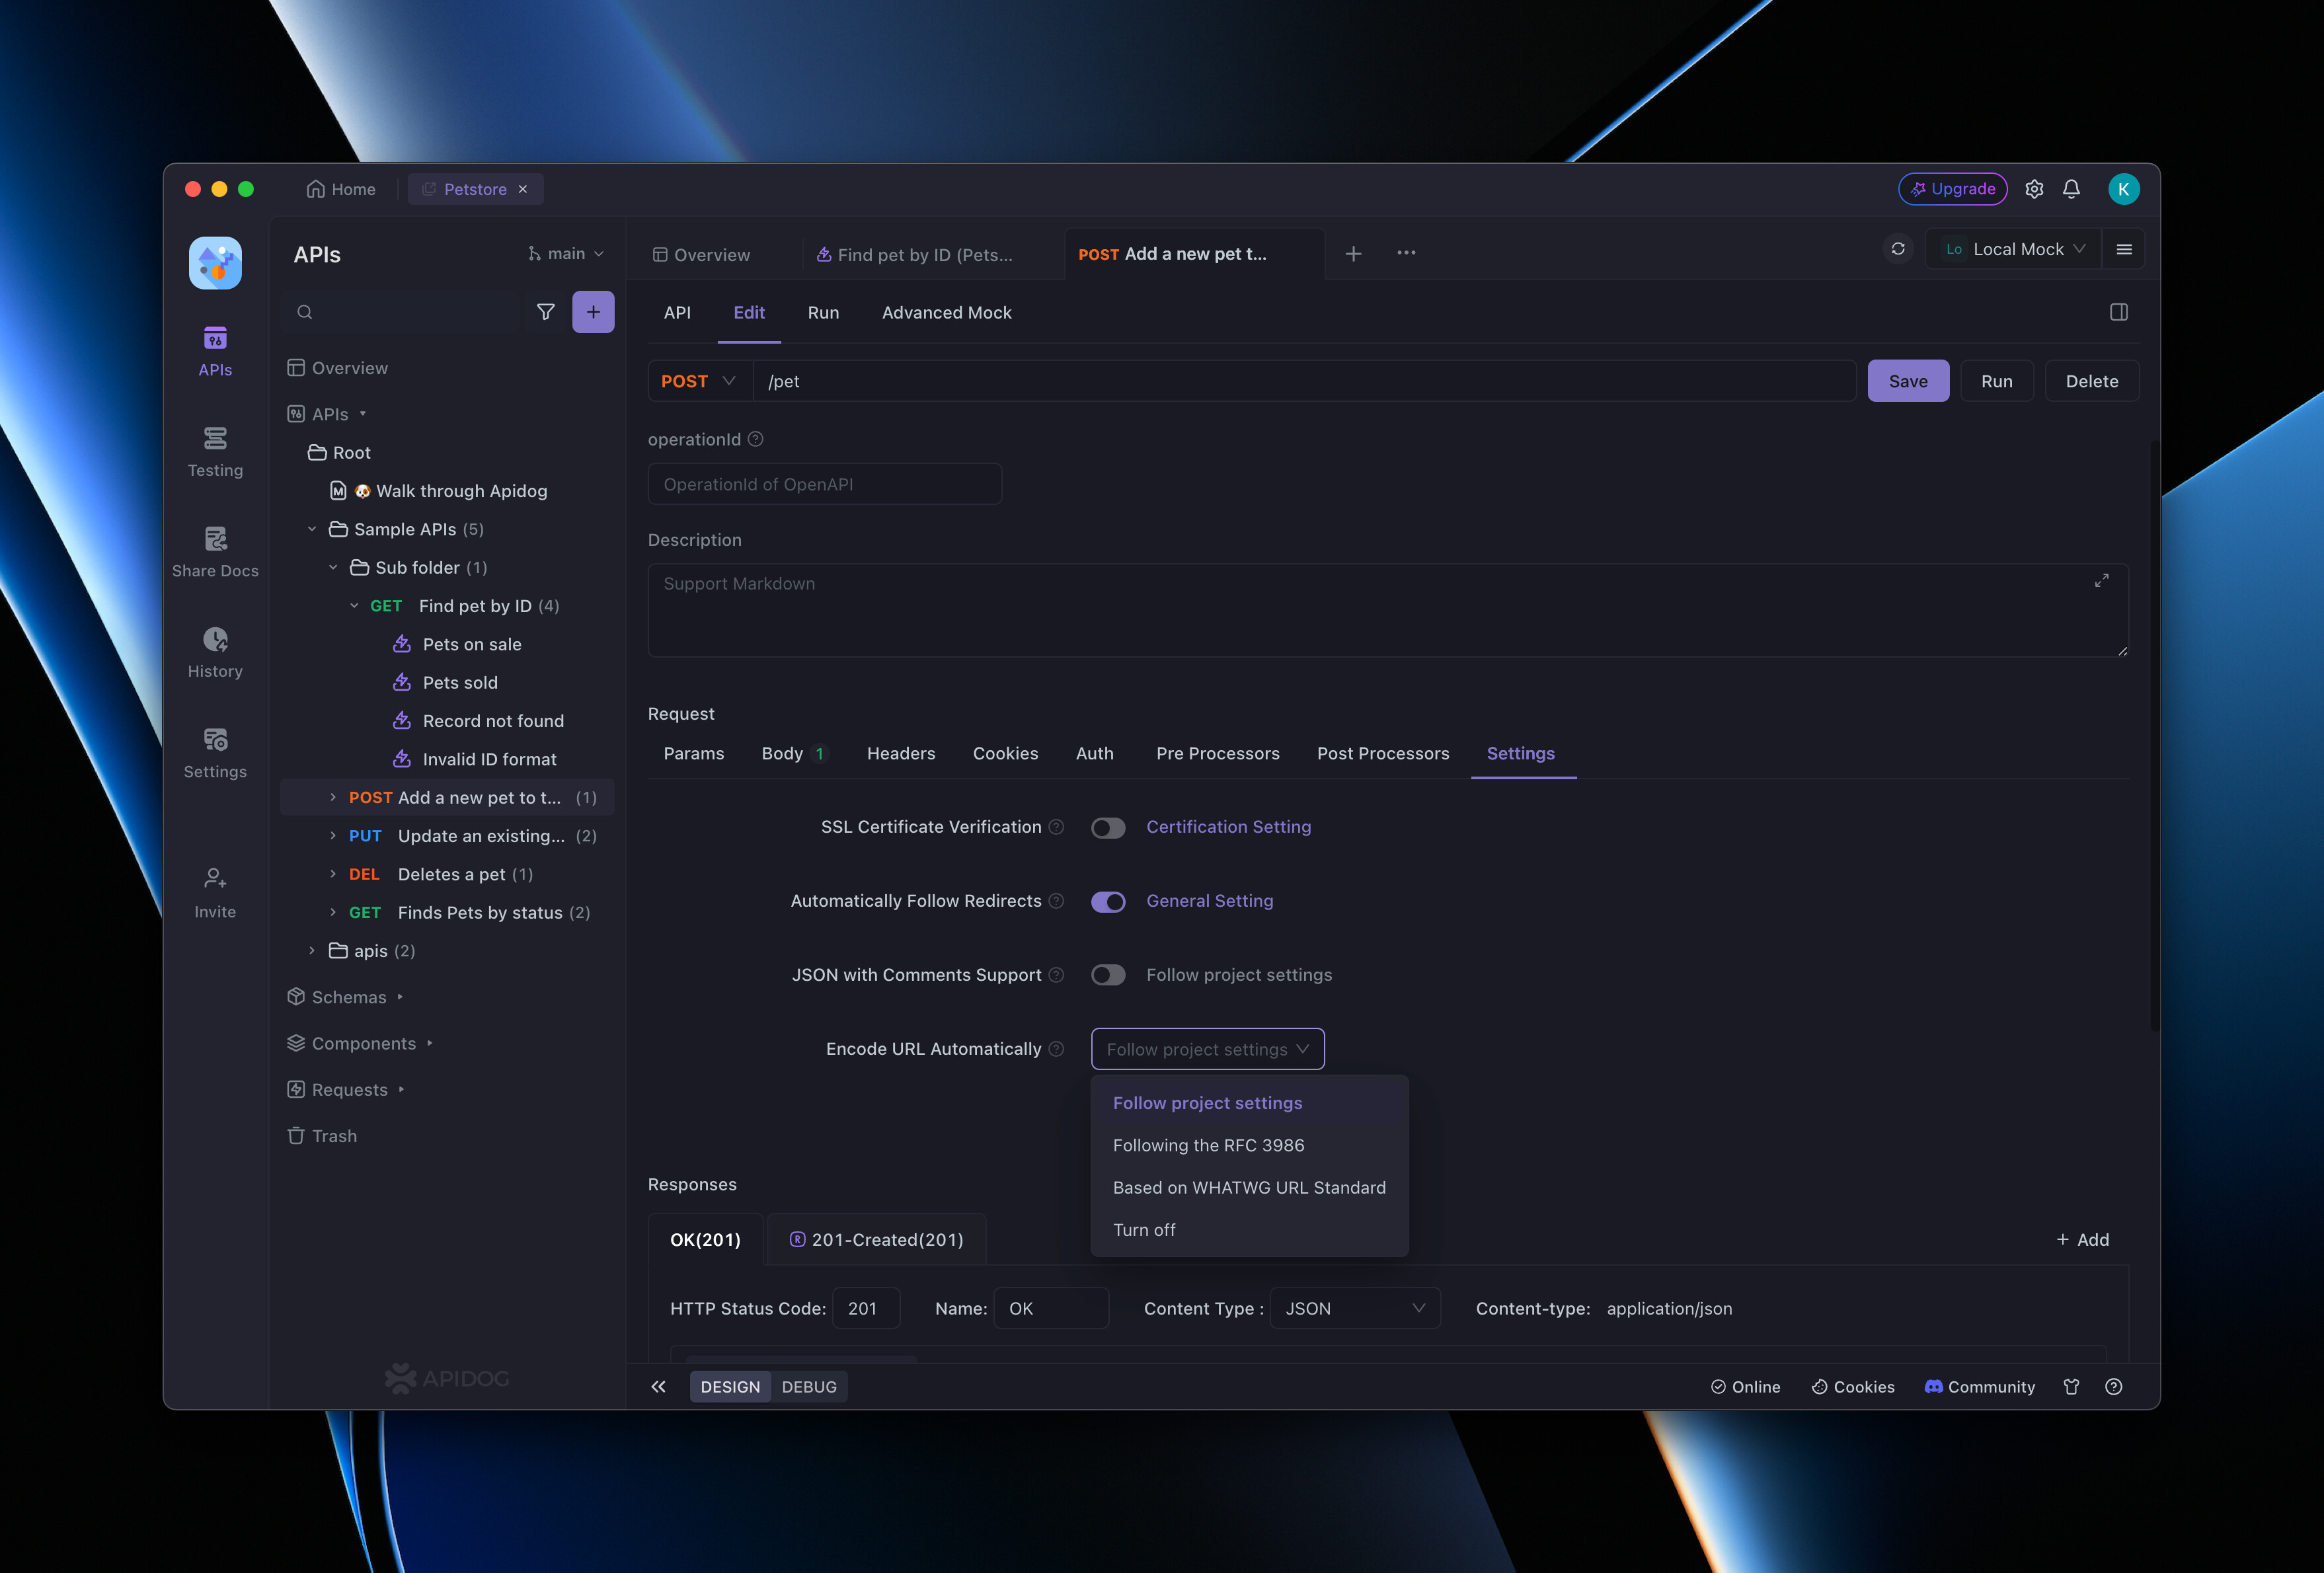Viewport: 2324px width, 1573px height.
Task: Select Turn off option
Action: tap(1249, 1230)
